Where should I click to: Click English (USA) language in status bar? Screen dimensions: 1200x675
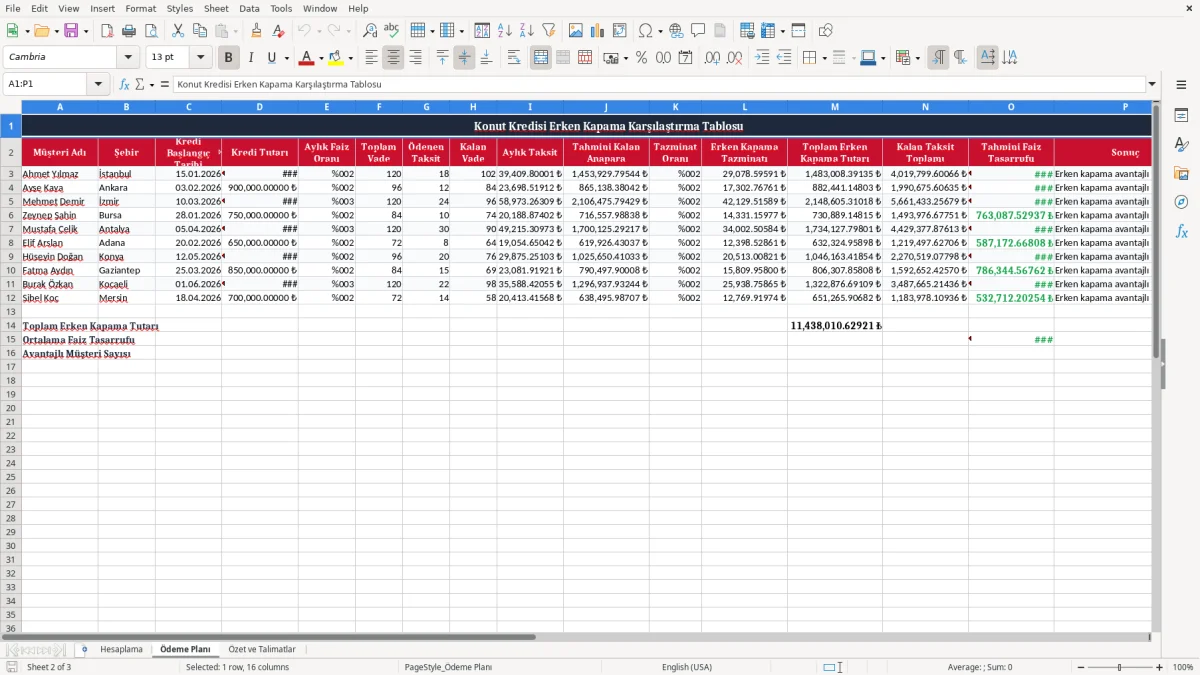tap(687, 667)
